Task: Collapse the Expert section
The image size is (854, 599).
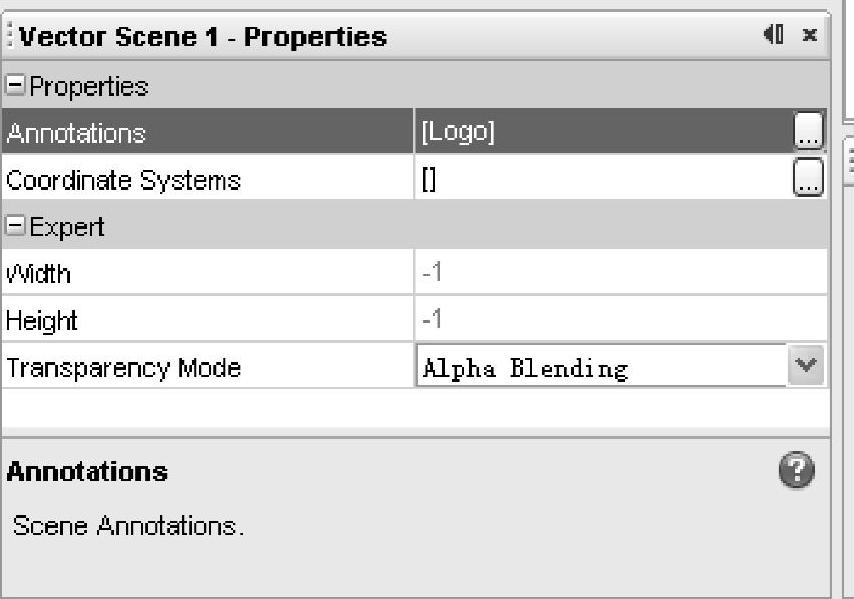Action: pyautogui.click(x=15, y=227)
